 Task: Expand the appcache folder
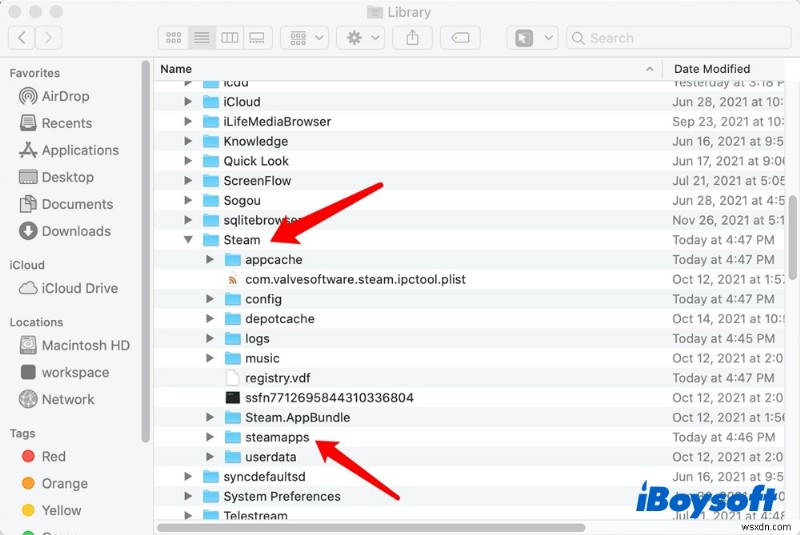pyautogui.click(x=210, y=259)
